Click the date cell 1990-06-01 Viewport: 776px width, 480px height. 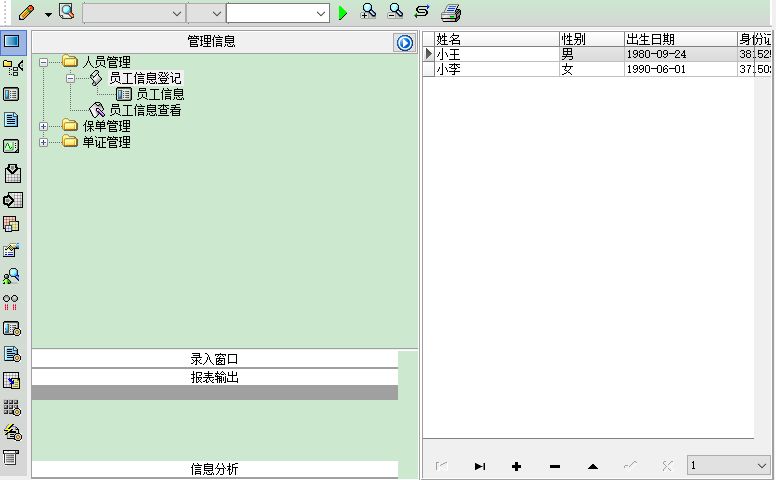(x=681, y=69)
